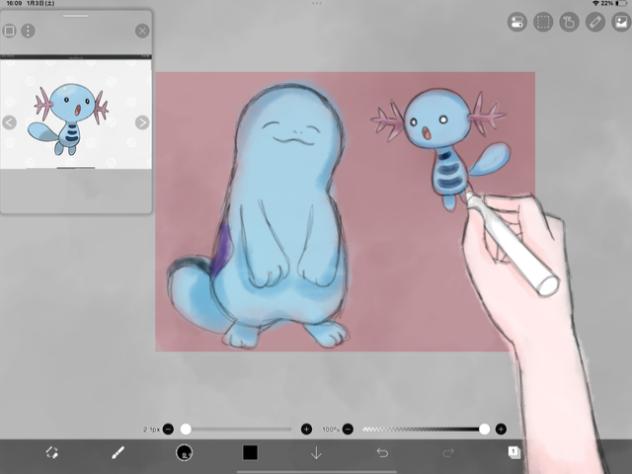
Task: Open brush settings via round brush preview
Action: pyautogui.click(x=185, y=453)
